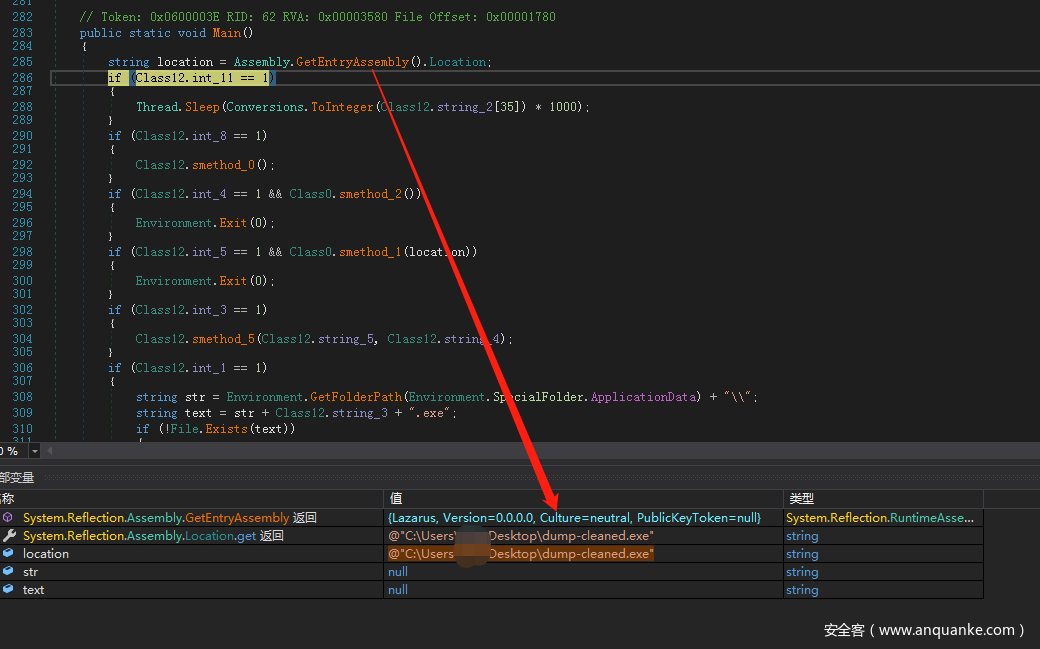Click Class0.smethod_1 on line 298
The image size is (1040, 649).
click(x=346, y=252)
